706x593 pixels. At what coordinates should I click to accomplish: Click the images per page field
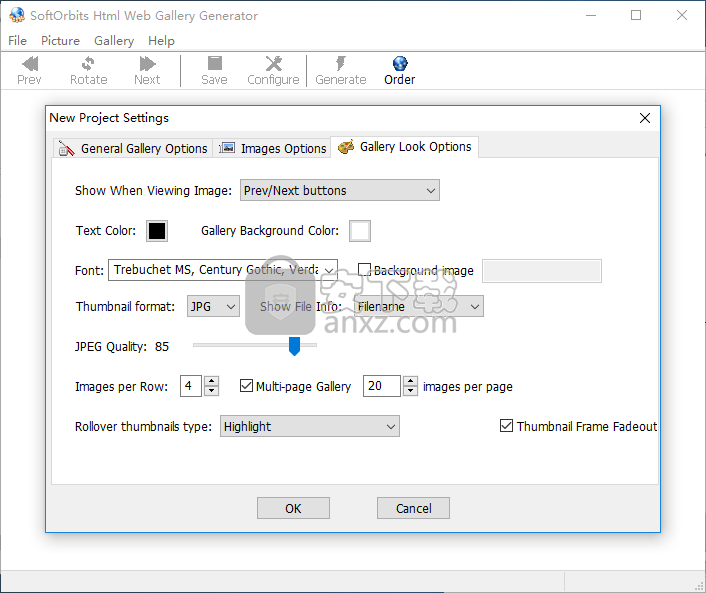(381, 386)
